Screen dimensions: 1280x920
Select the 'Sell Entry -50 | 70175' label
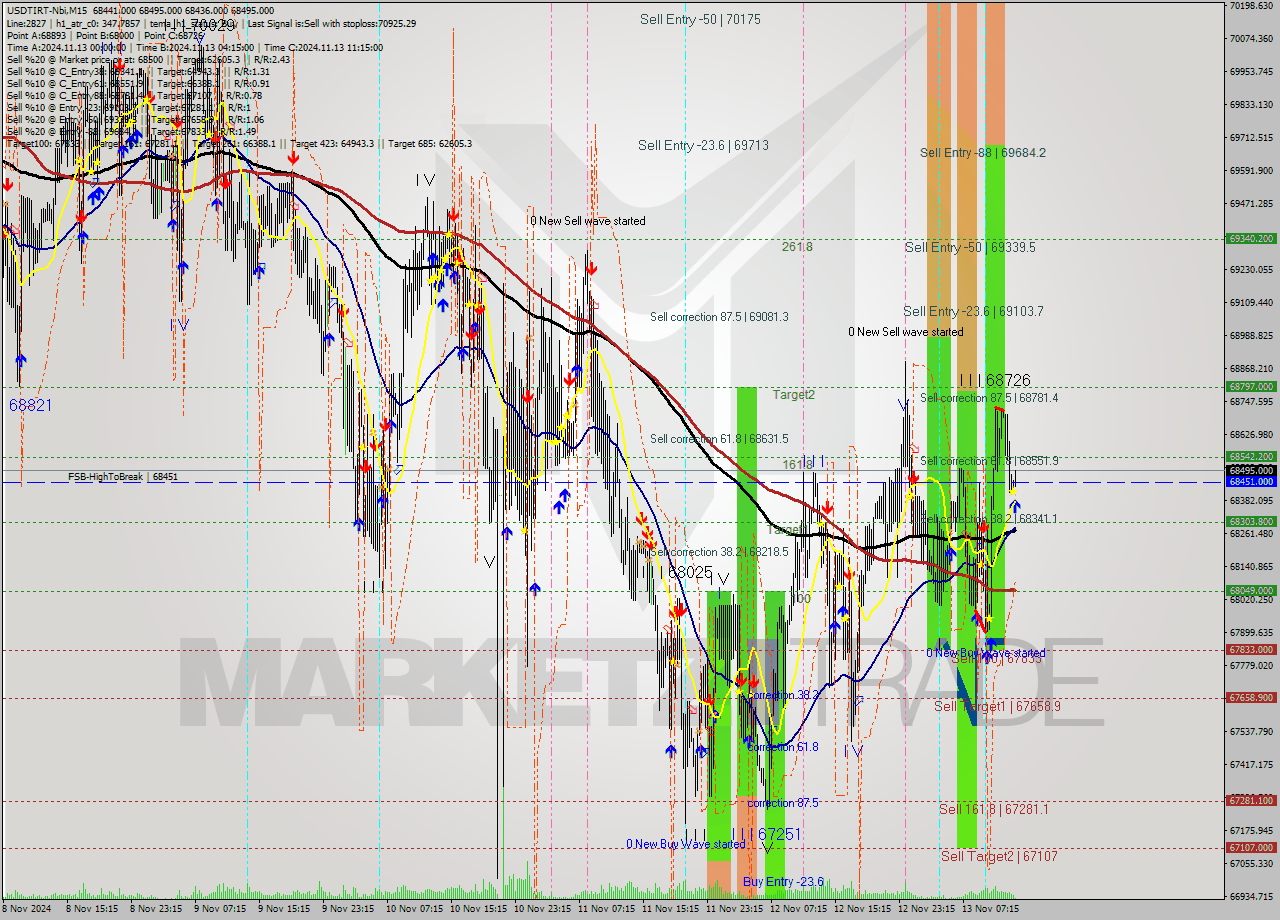(x=700, y=19)
